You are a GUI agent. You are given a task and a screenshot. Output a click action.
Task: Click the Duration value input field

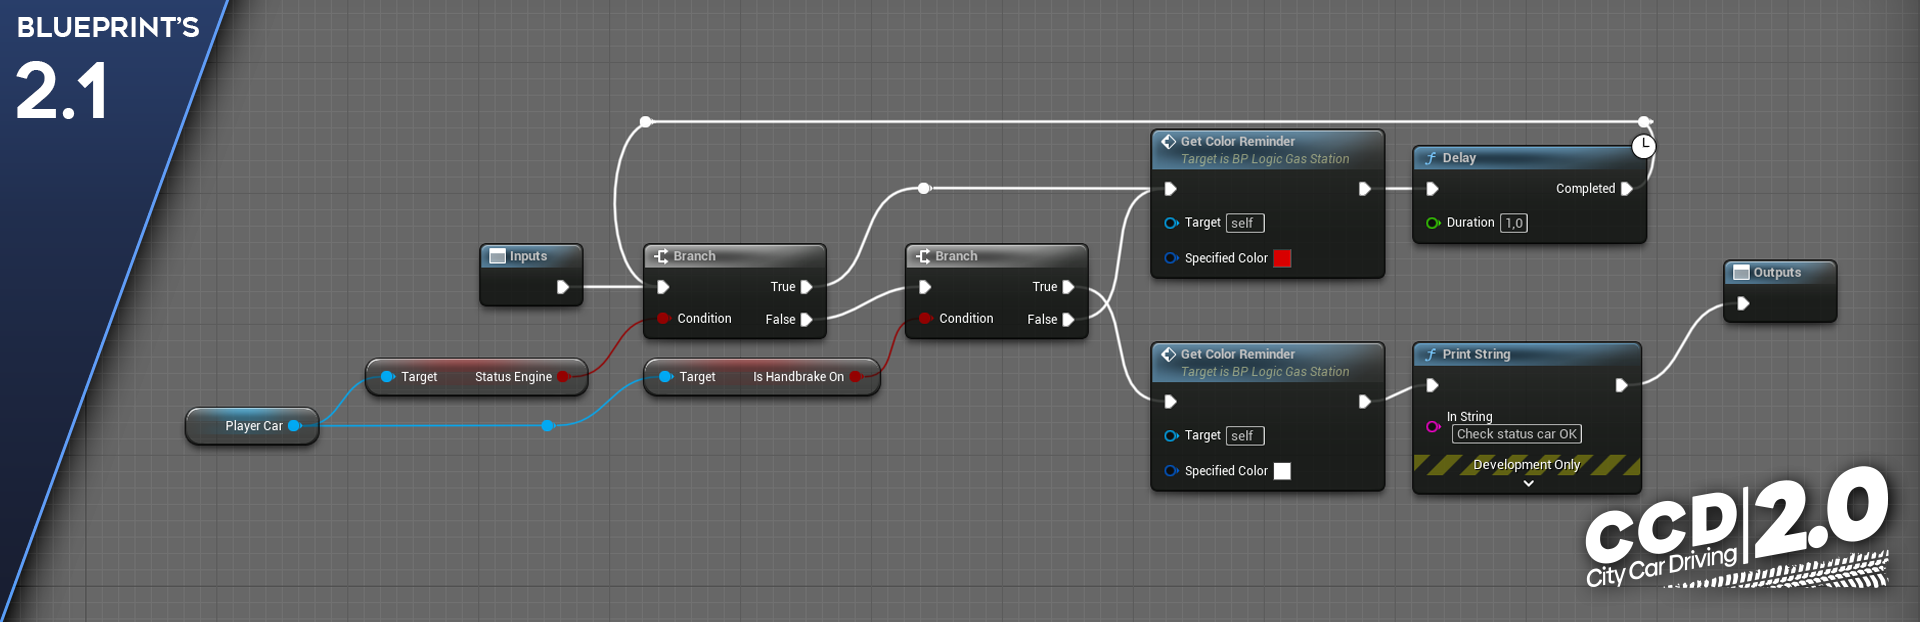[1514, 224]
